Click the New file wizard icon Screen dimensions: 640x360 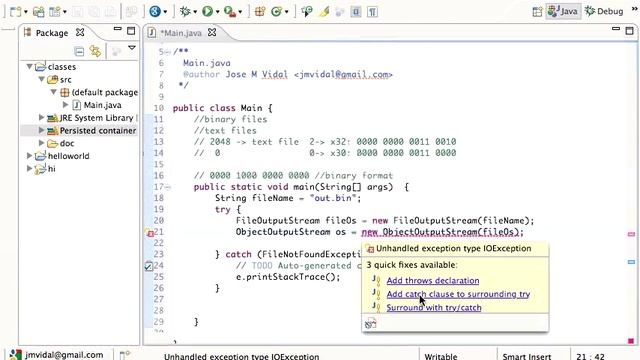(x=15, y=11)
